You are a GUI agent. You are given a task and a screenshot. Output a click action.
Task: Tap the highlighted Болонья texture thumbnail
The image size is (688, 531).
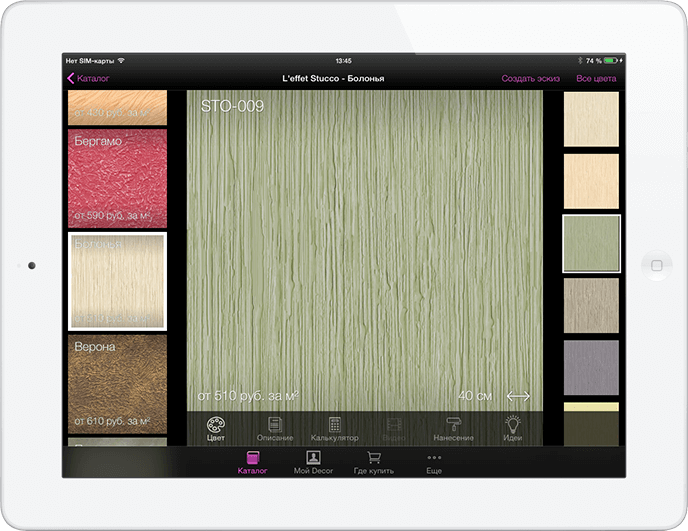click(x=117, y=281)
